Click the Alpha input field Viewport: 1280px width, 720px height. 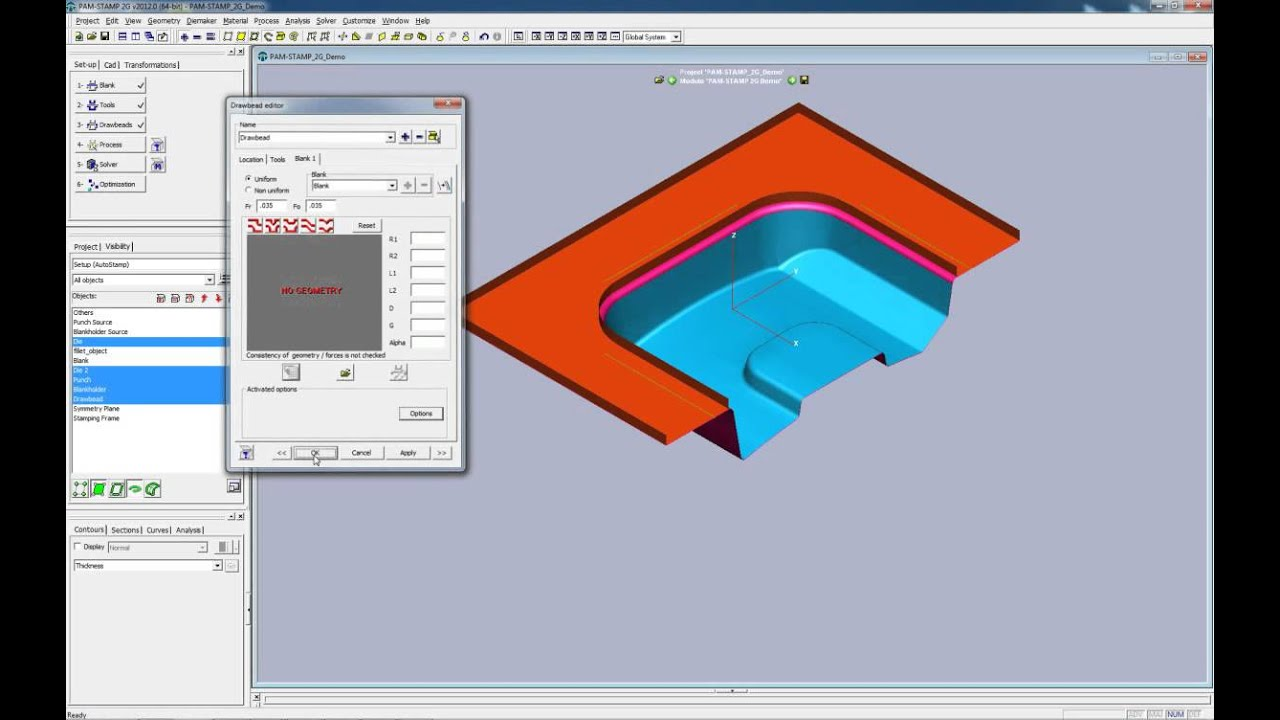(427, 342)
